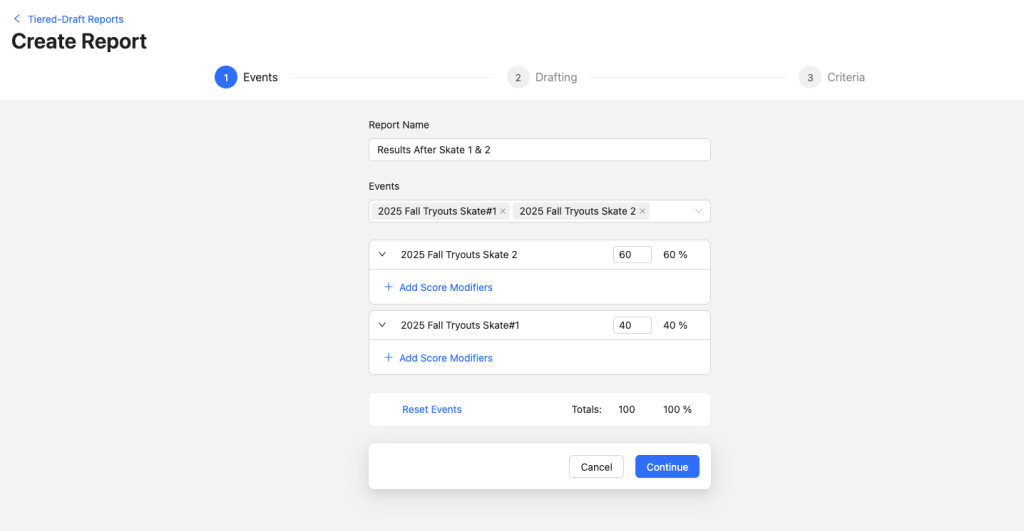Collapse the 2025 Fall Tryouts Skate 2 section
The height and width of the screenshot is (531, 1024).
[x=383, y=255]
